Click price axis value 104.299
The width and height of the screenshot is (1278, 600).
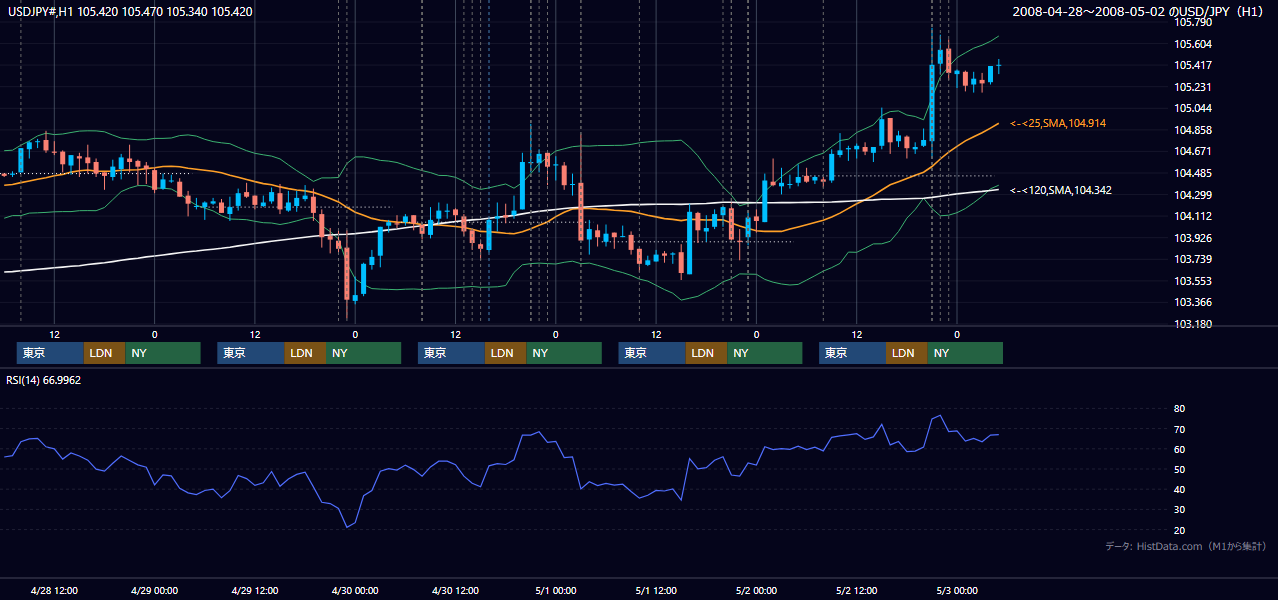tap(1193, 195)
